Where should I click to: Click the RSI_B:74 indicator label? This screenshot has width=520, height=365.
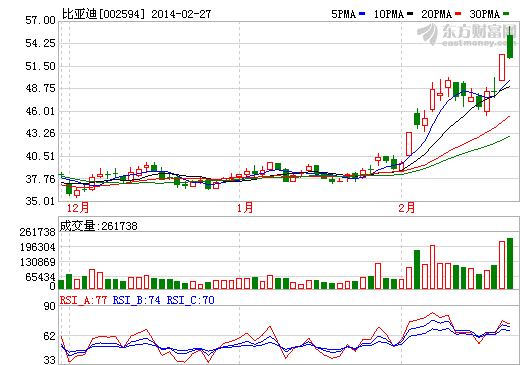click(136, 300)
